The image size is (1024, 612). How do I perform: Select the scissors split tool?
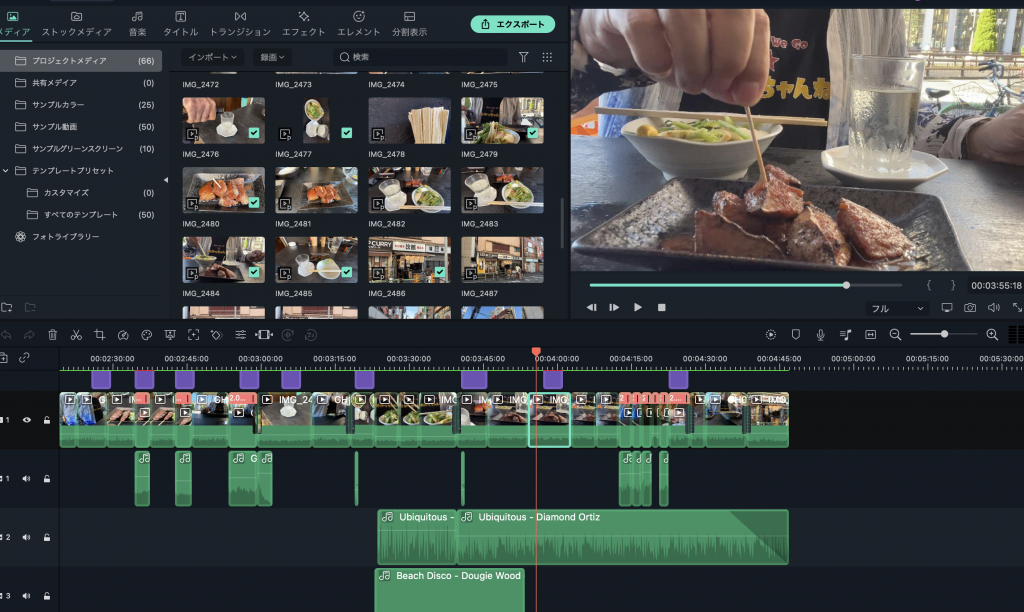(x=76, y=335)
